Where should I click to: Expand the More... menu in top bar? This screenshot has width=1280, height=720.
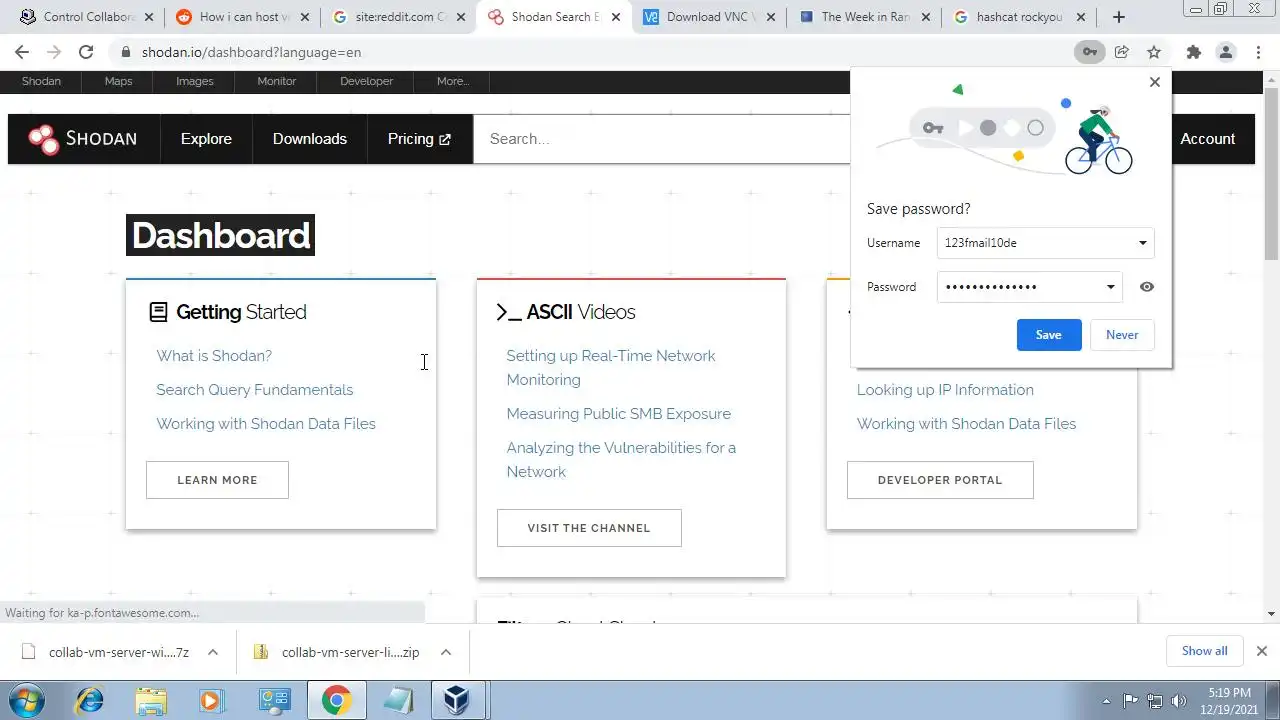(453, 81)
